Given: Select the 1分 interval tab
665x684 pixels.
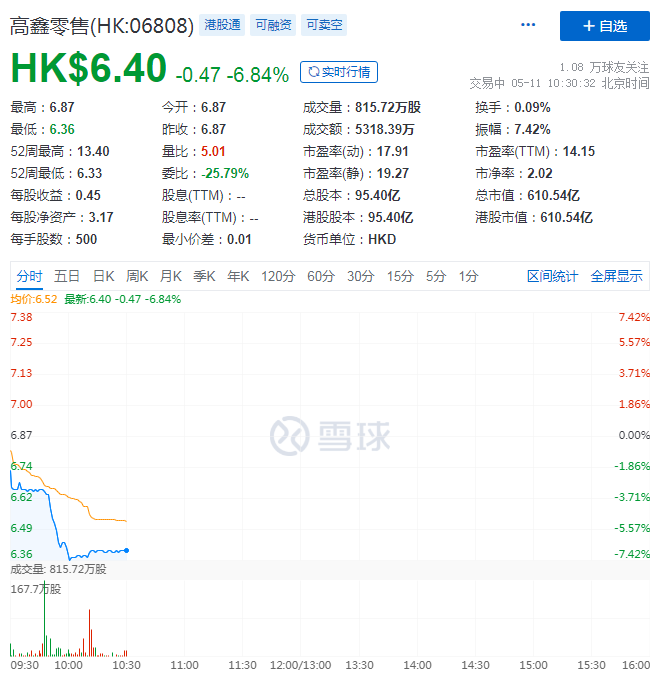Looking at the screenshot, I should tap(468, 276).
